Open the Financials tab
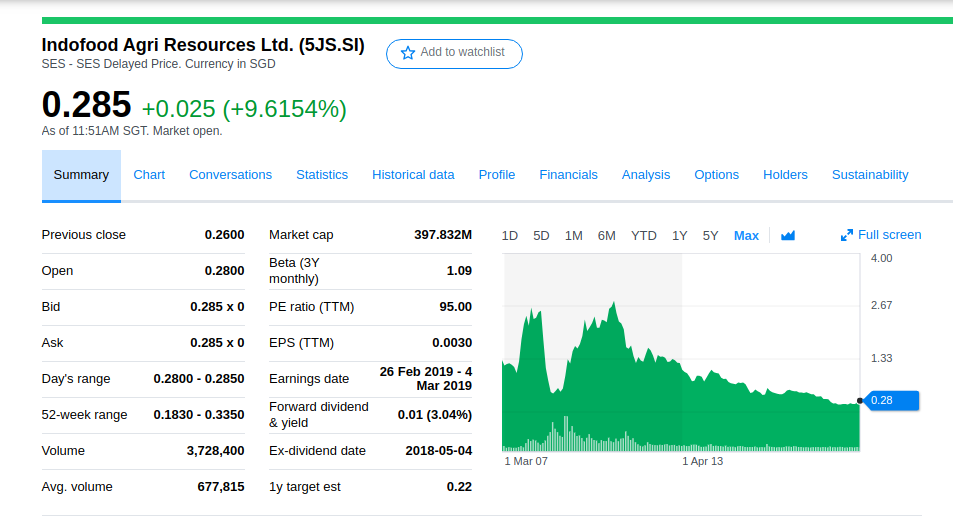This screenshot has width=953, height=516. click(568, 175)
